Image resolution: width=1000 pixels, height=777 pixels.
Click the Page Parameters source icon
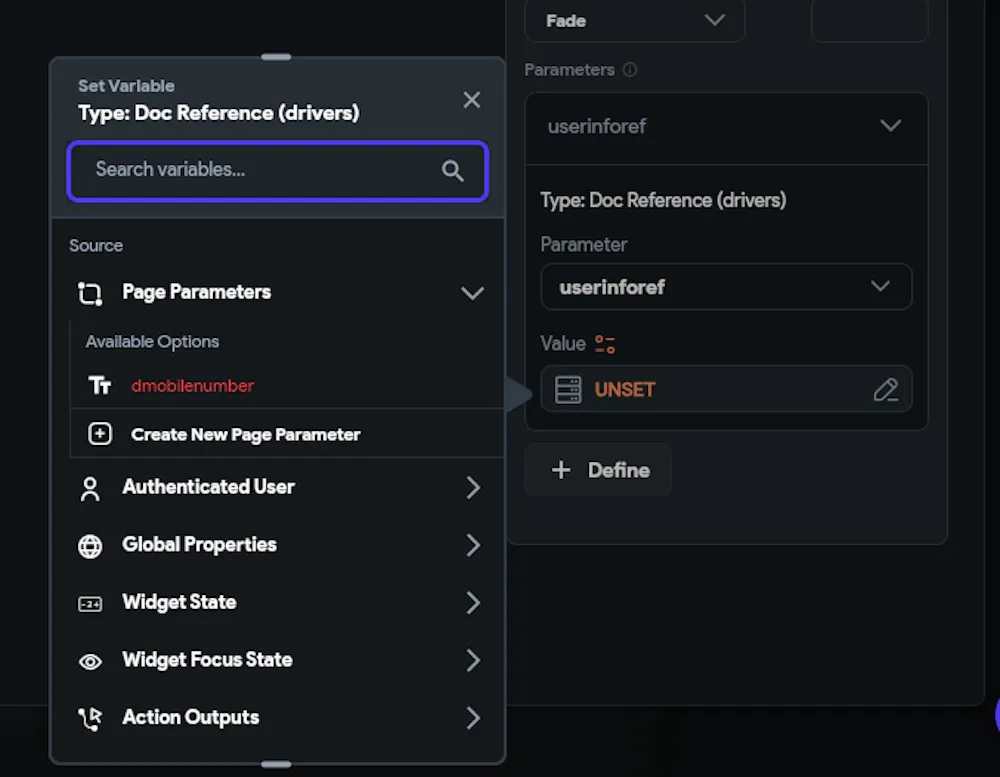point(90,293)
